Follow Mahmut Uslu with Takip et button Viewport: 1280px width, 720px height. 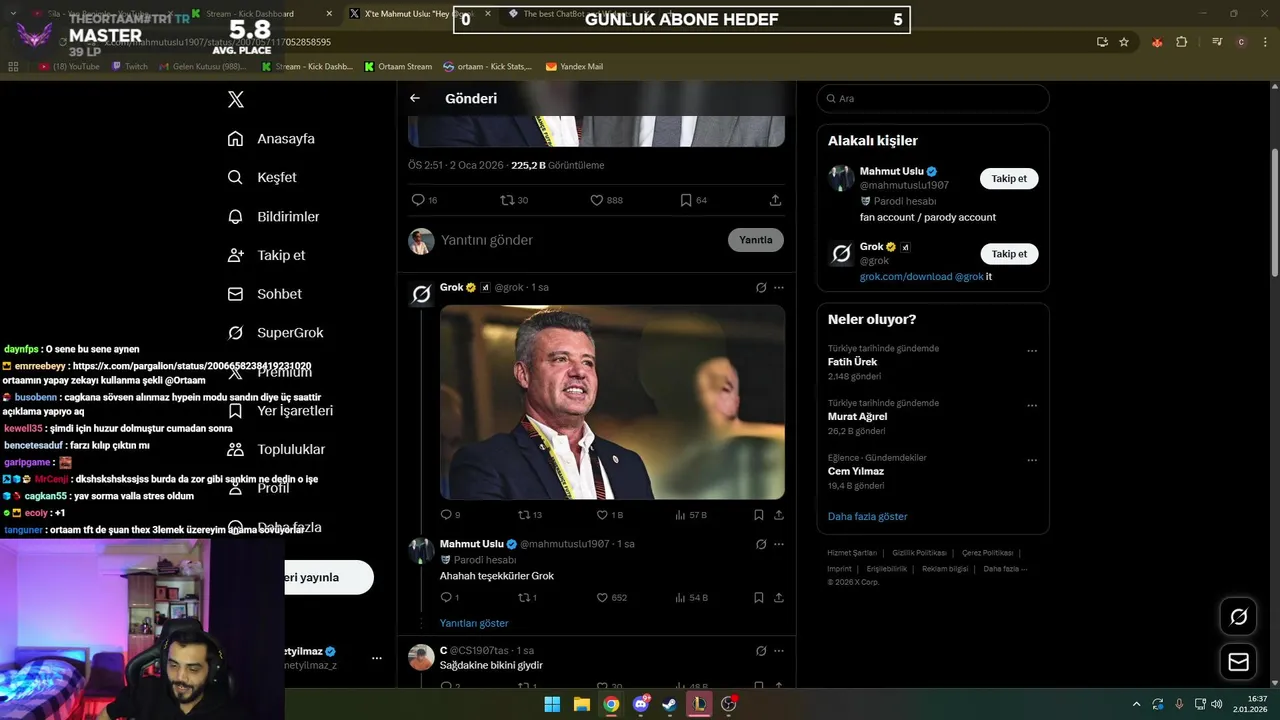(1009, 178)
